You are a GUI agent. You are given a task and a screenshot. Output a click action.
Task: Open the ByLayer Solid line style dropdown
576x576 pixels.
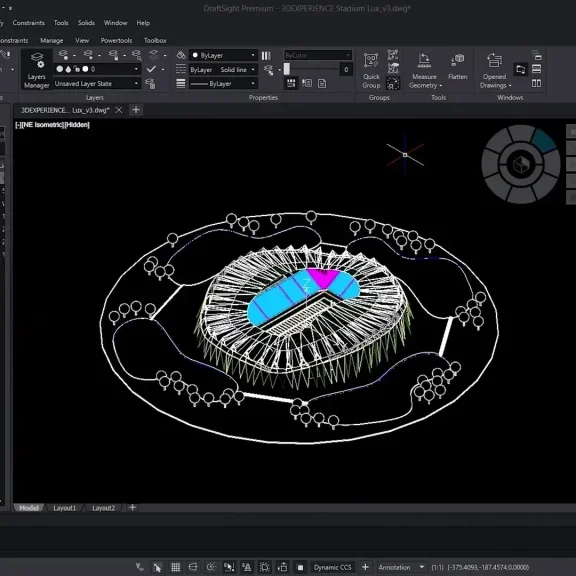[x=223, y=69]
